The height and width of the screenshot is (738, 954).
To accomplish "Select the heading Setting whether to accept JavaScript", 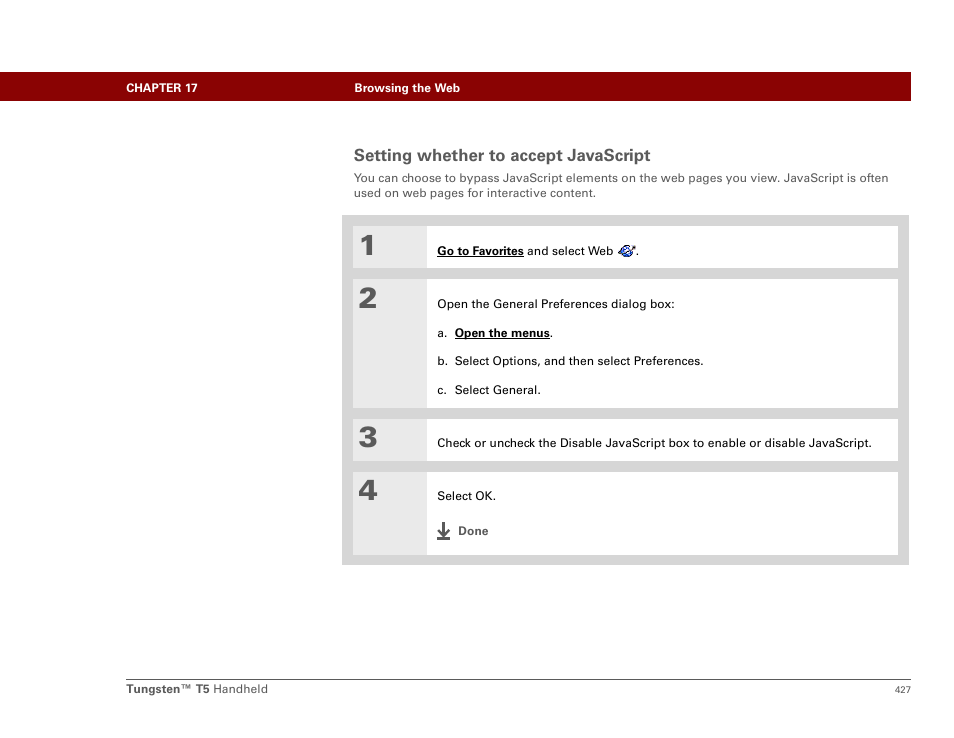I will point(501,155).
